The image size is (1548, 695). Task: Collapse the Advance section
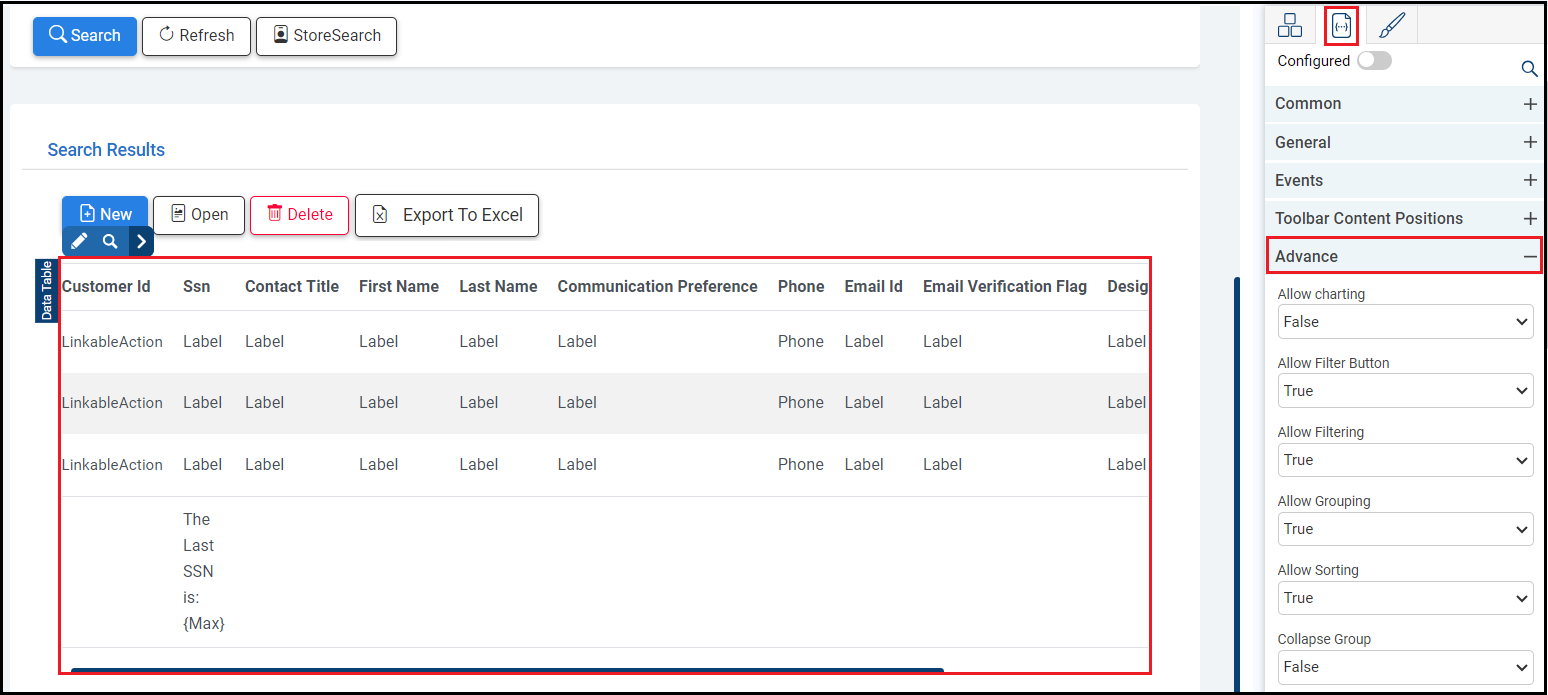(x=1530, y=257)
